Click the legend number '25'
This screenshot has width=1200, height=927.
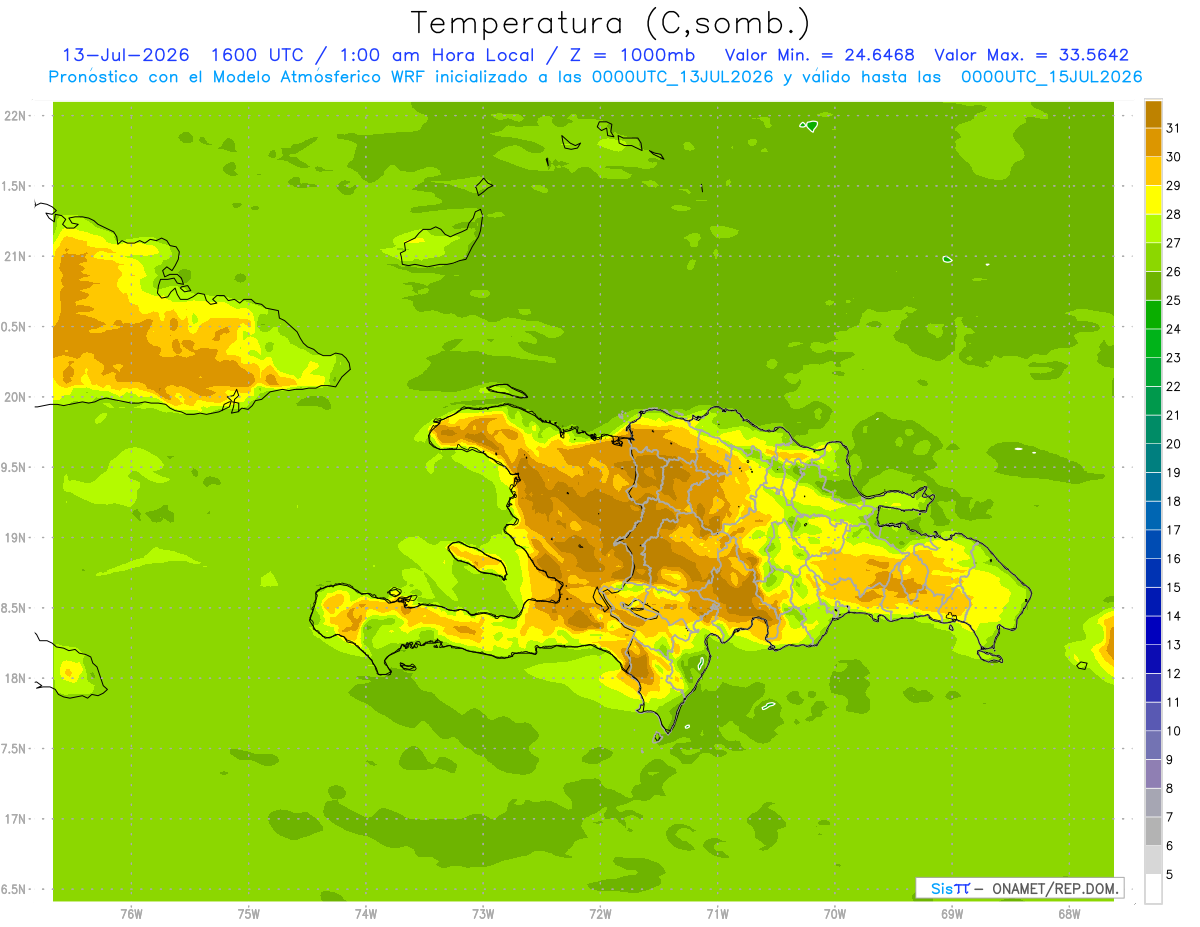pyautogui.click(x=1175, y=300)
